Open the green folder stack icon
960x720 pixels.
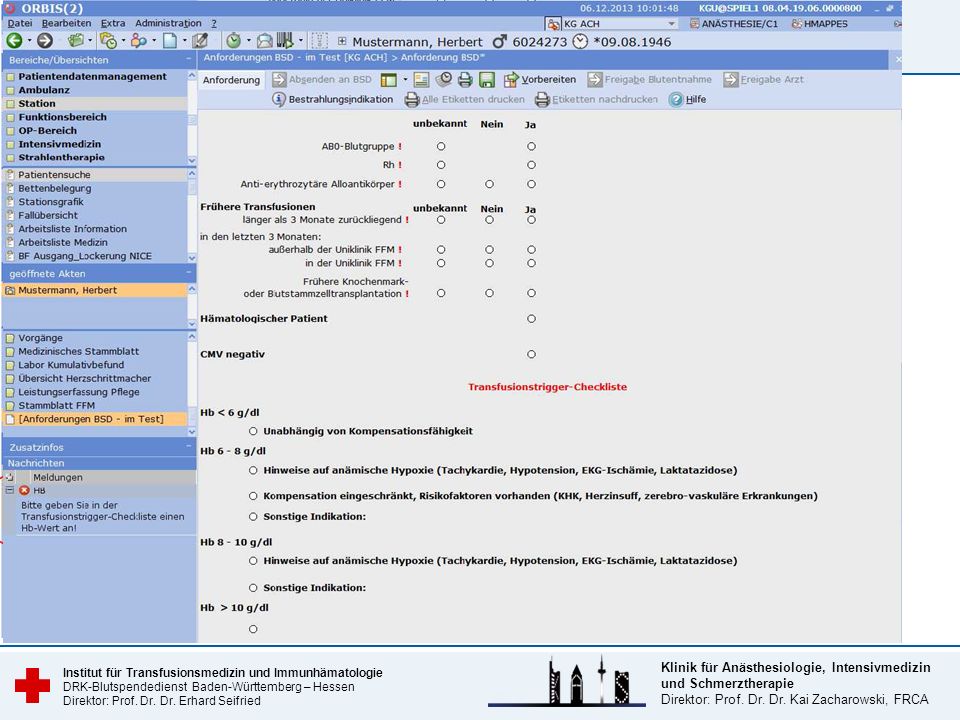point(76,41)
